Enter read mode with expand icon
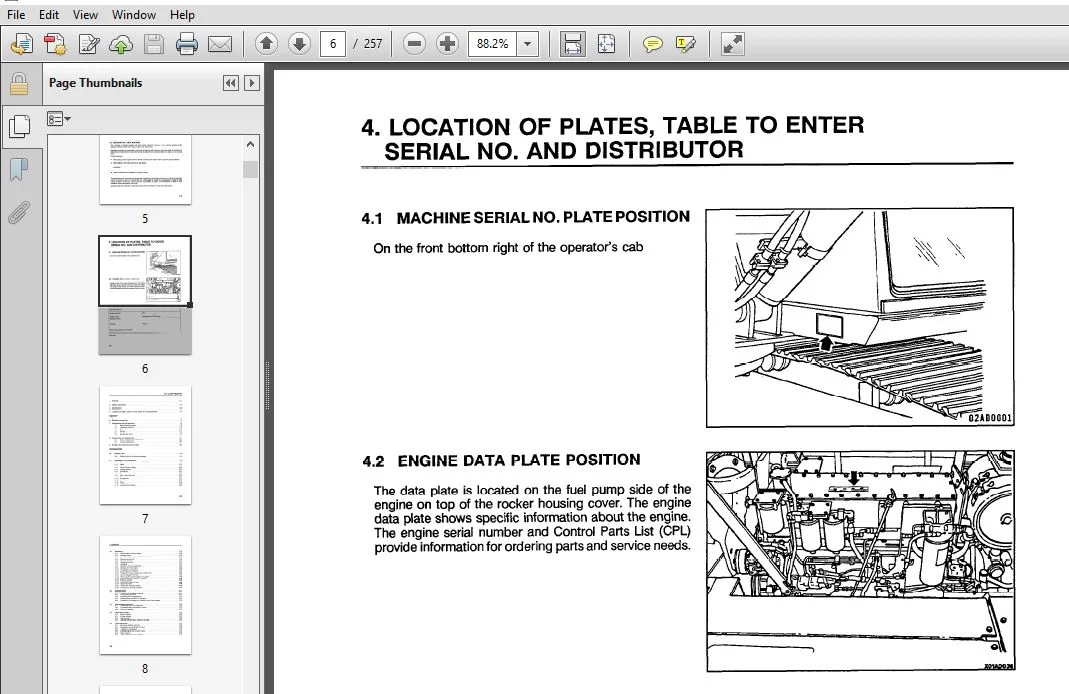Screen dimensions: 1069x694 pos(733,44)
